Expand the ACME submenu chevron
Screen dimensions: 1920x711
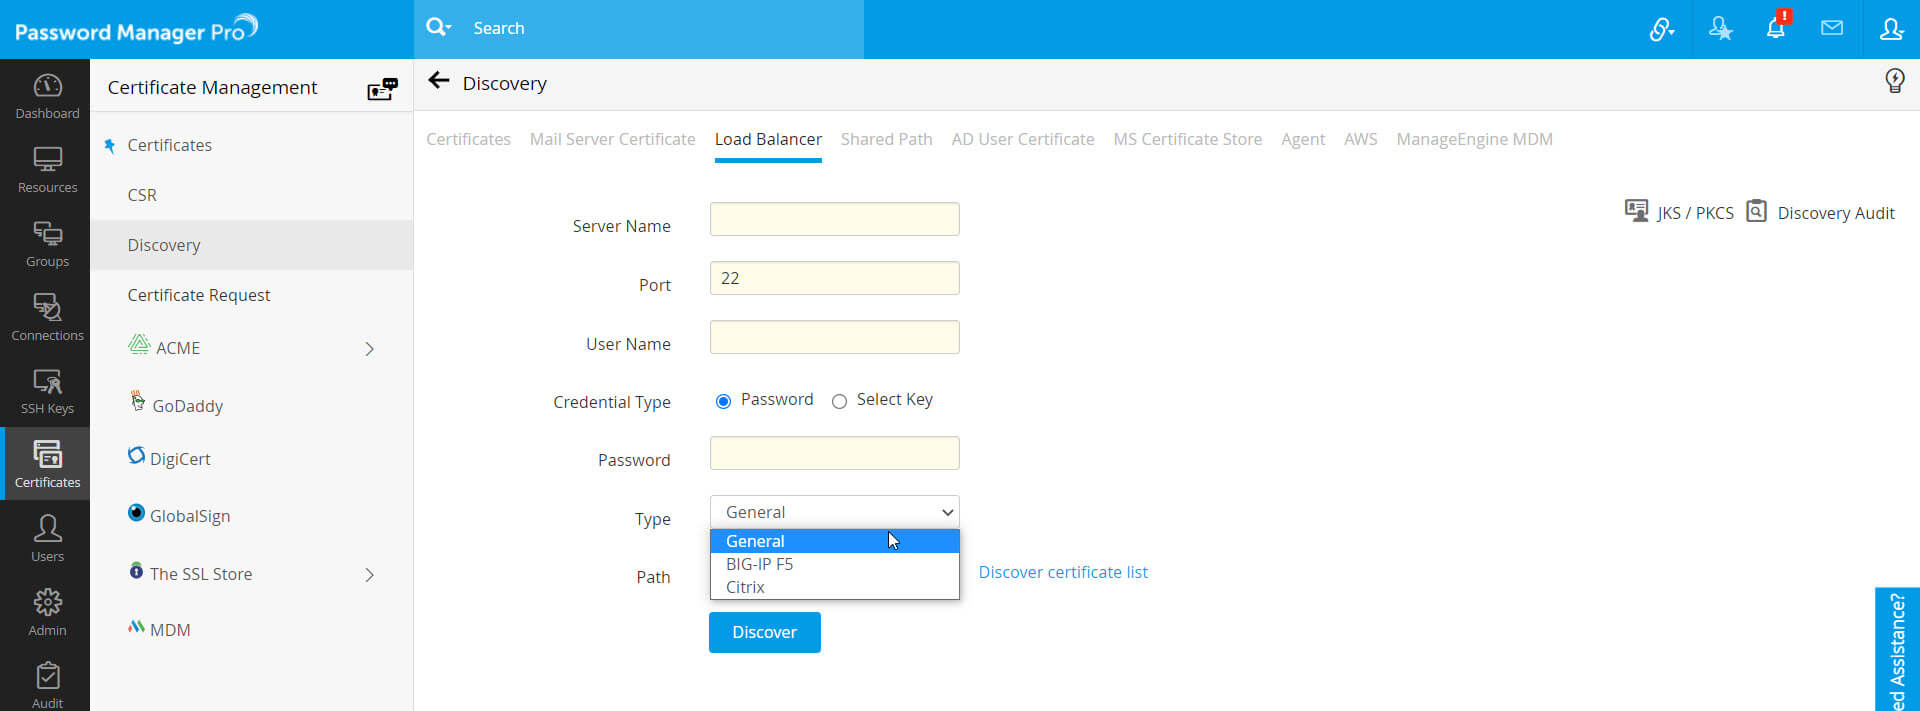369,349
